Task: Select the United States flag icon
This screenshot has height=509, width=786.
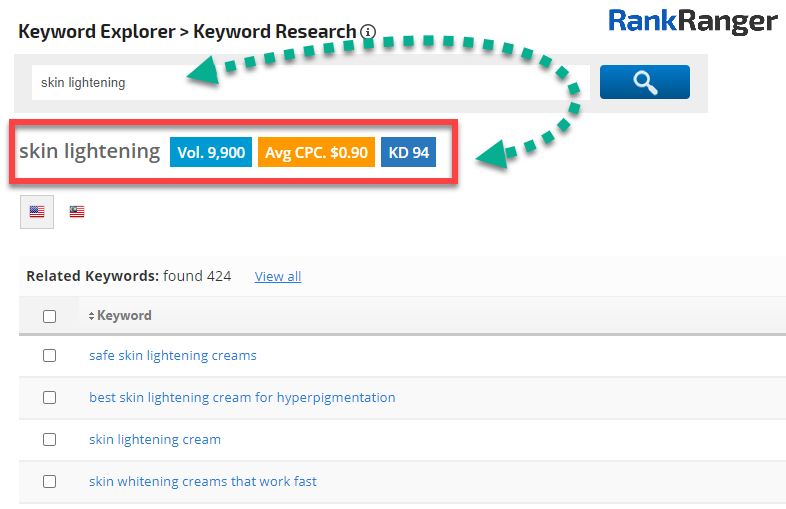Action: point(37,211)
